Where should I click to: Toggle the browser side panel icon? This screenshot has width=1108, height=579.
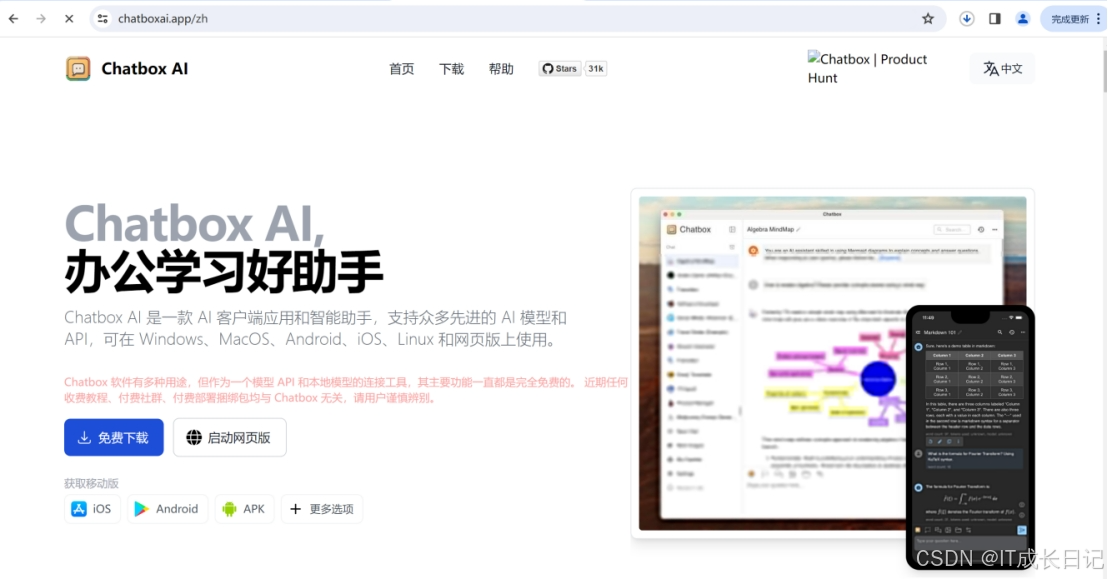[995, 19]
